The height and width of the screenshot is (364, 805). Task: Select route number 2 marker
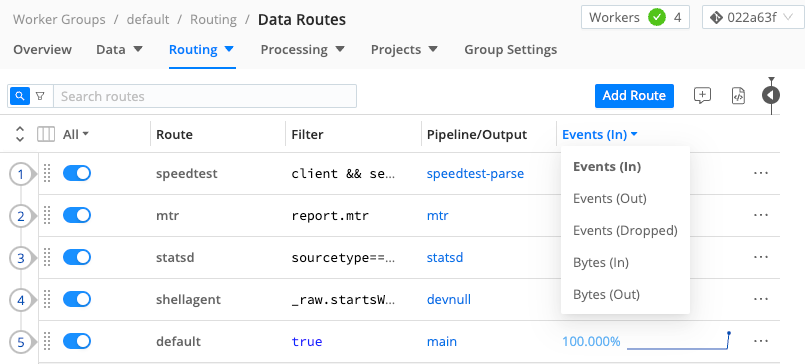(21, 216)
